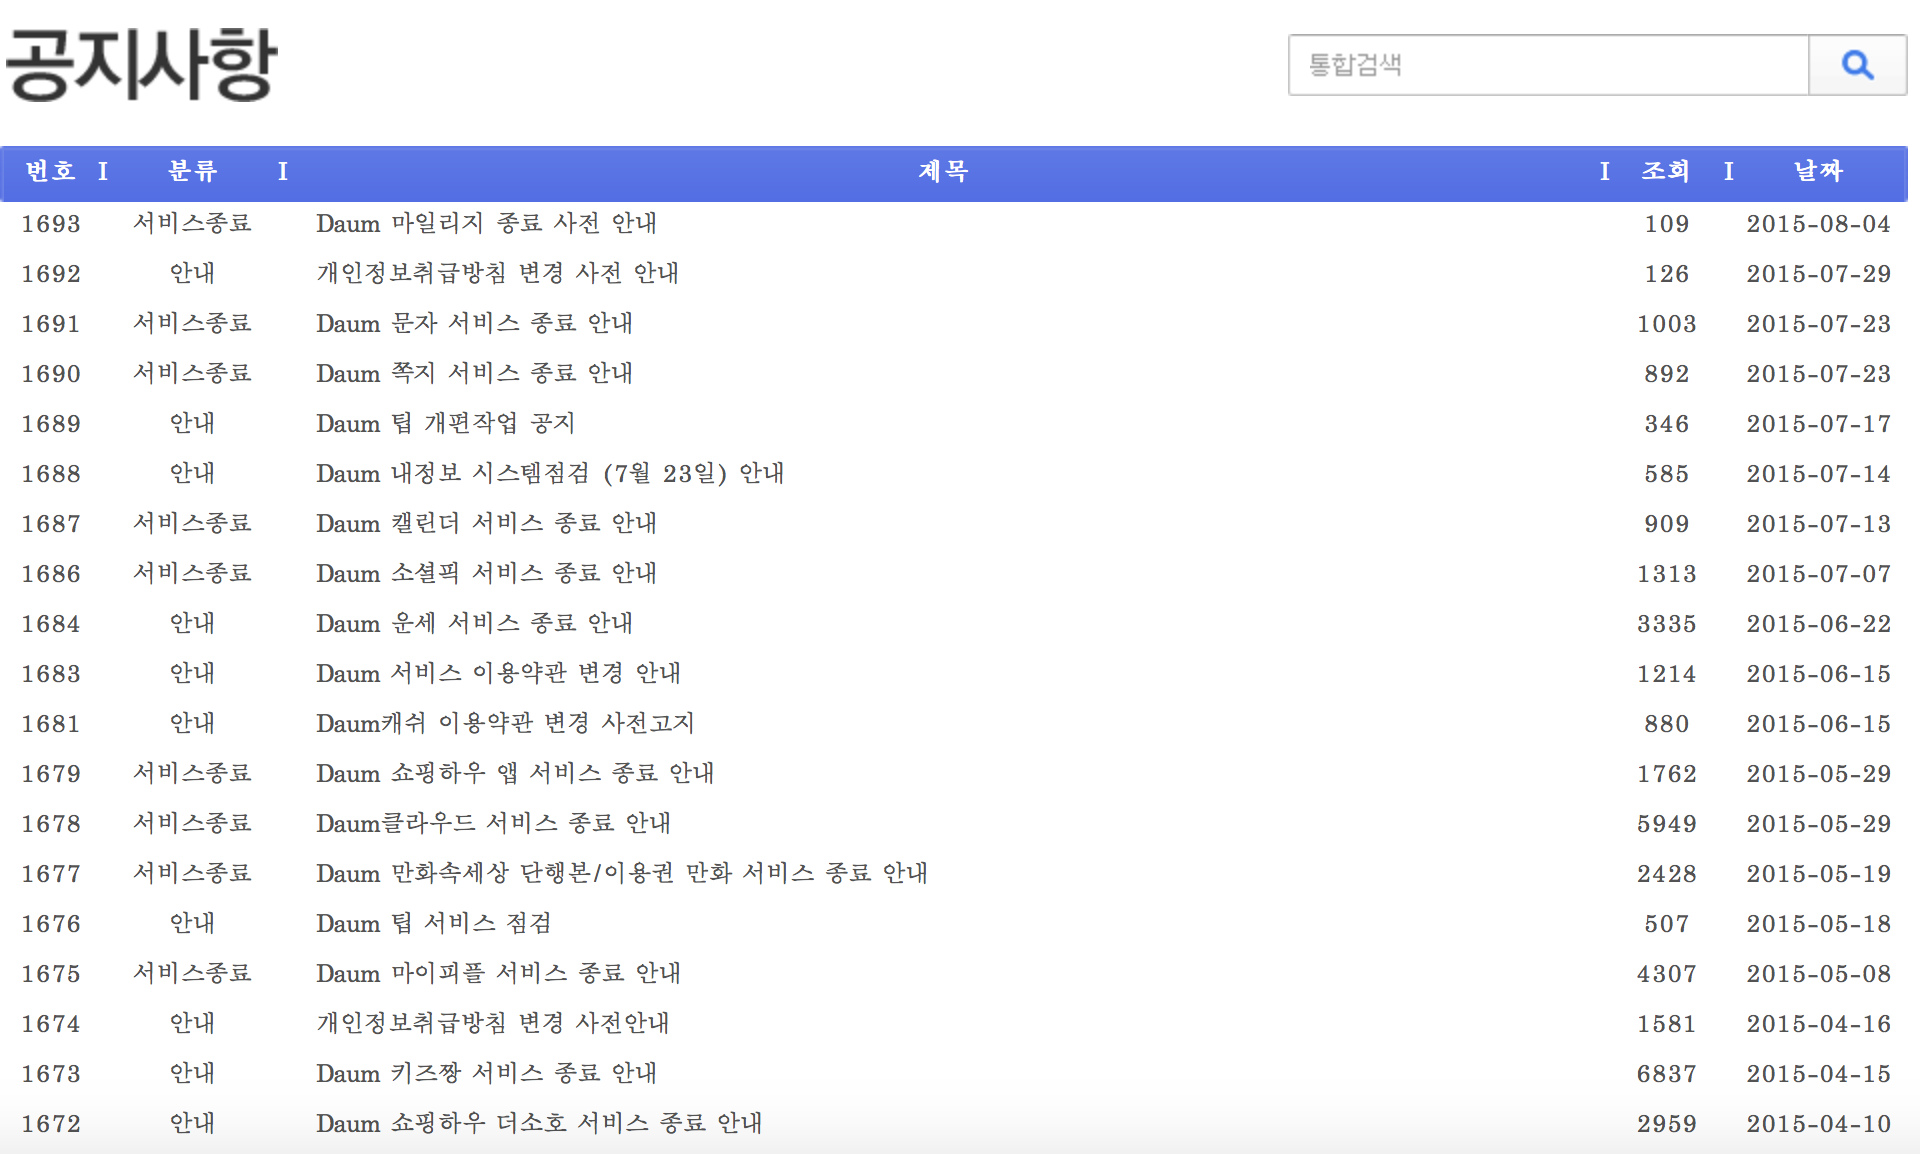Click the 분류 column header
1920x1154 pixels.
[x=192, y=172]
